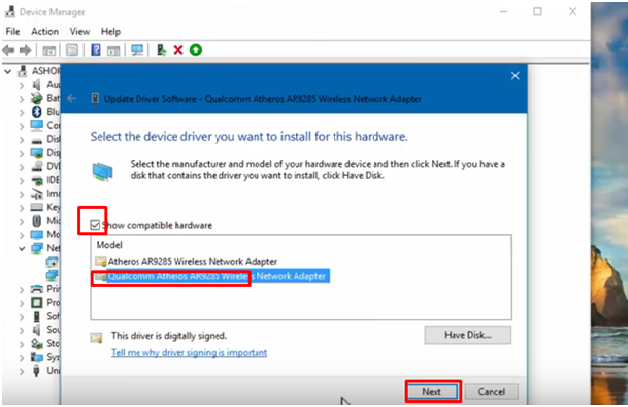Select the ASHOK computer name in tree
The height and width of the screenshot is (407, 628).
click(46, 71)
